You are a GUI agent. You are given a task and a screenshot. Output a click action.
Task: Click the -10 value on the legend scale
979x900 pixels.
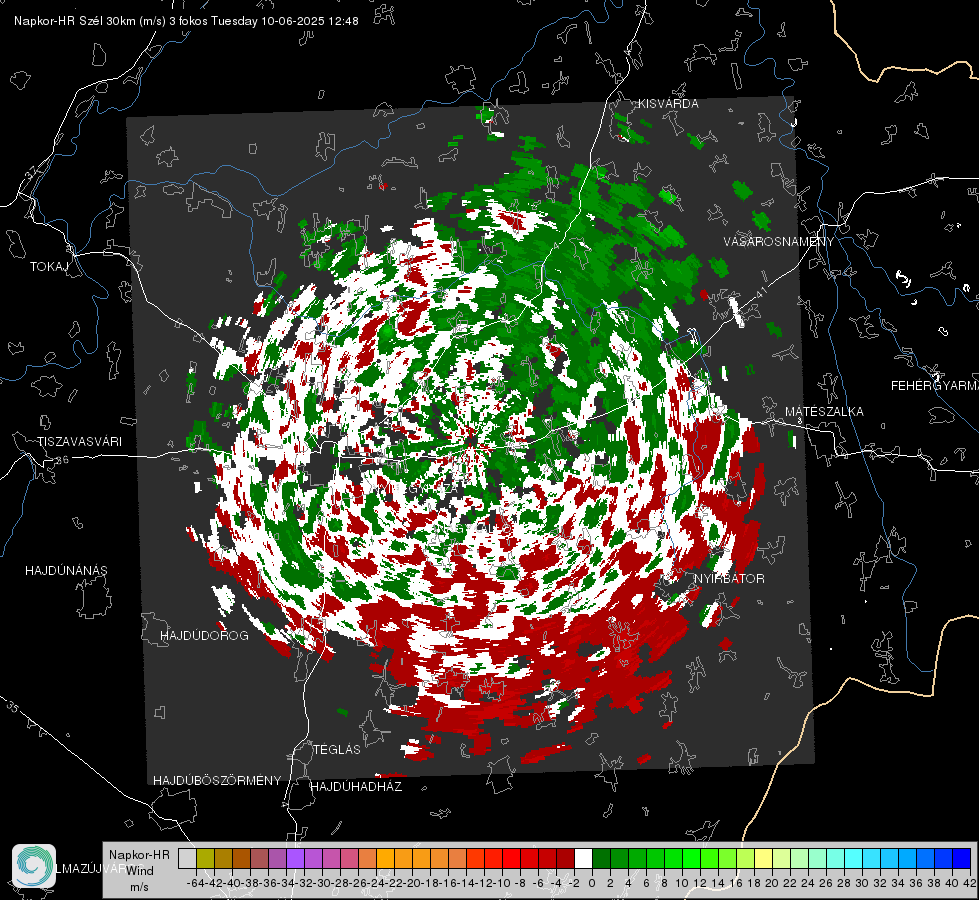pyautogui.click(x=503, y=883)
